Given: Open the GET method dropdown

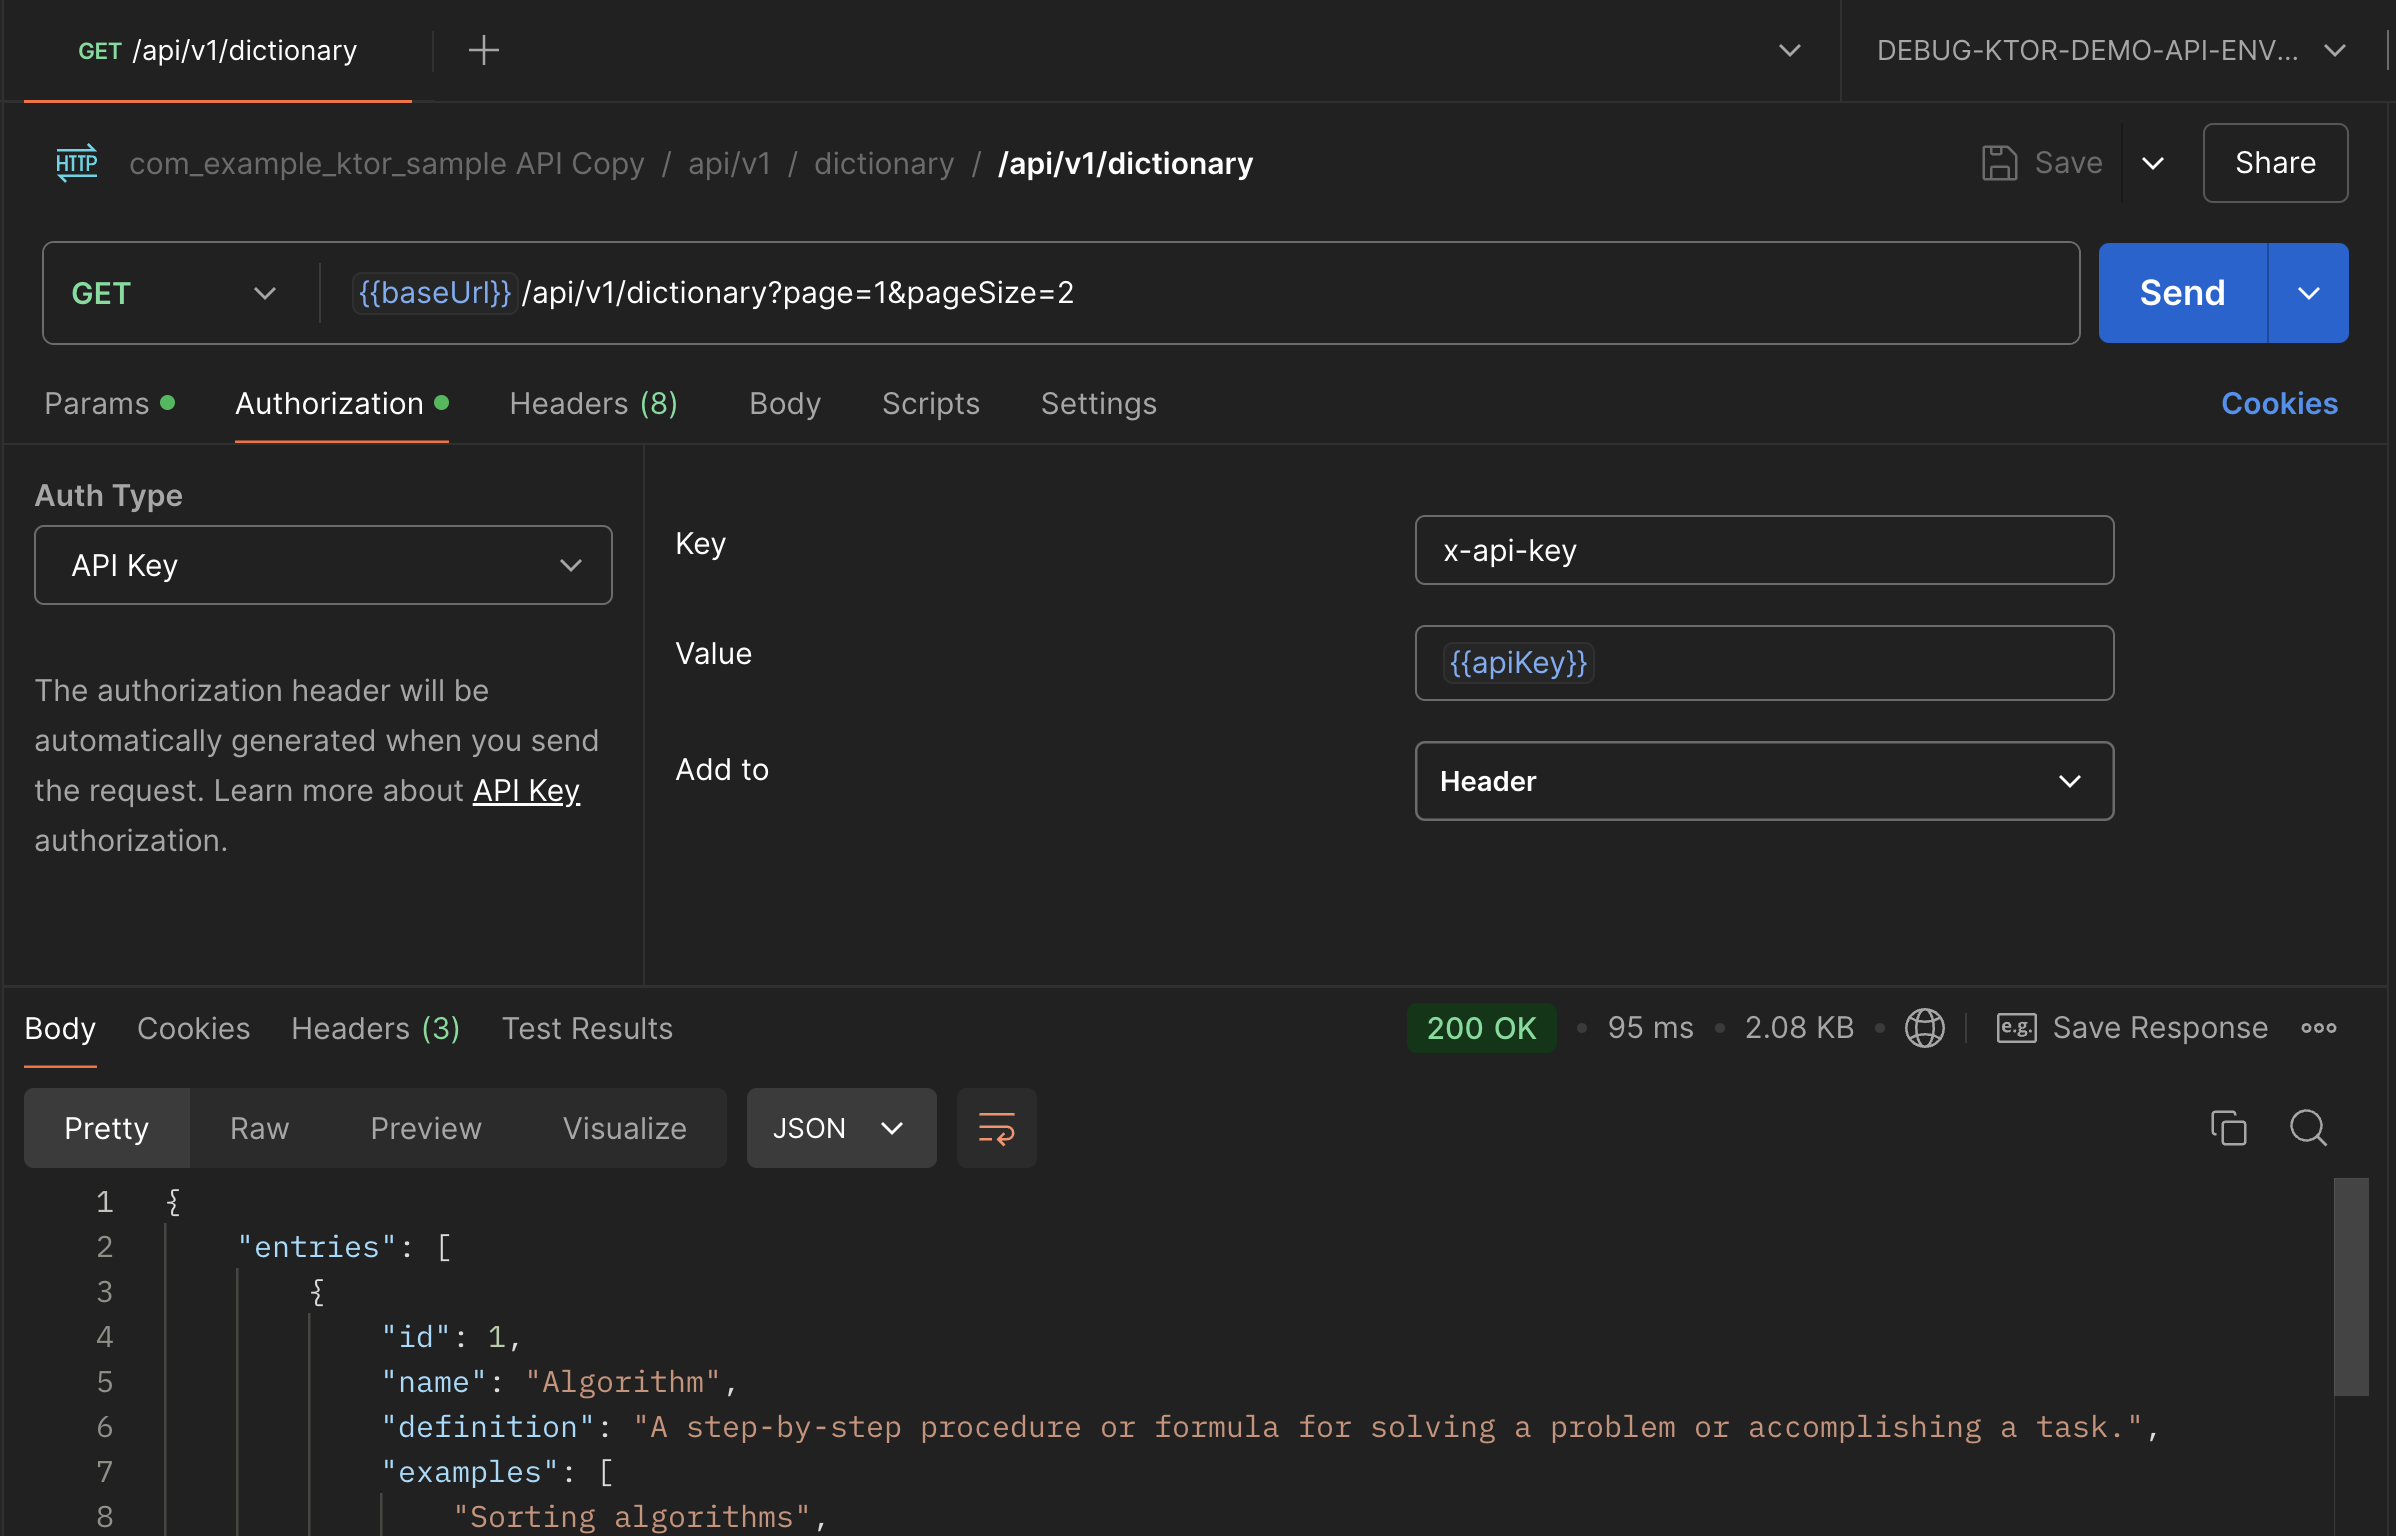Looking at the screenshot, I should tap(172, 293).
